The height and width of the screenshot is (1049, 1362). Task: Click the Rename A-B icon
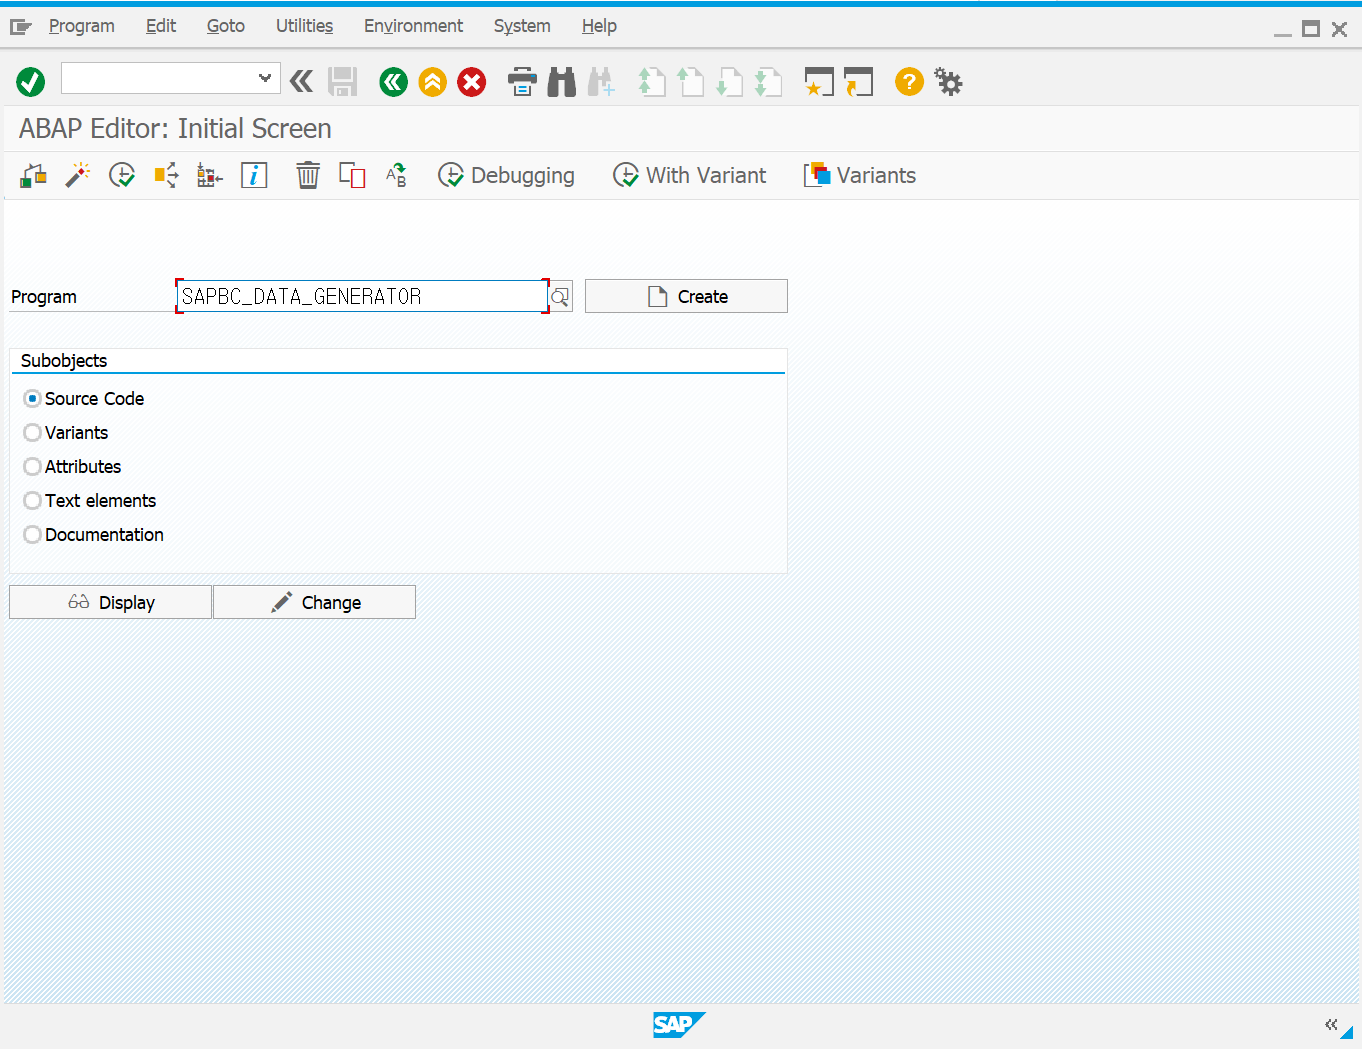pos(396,176)
